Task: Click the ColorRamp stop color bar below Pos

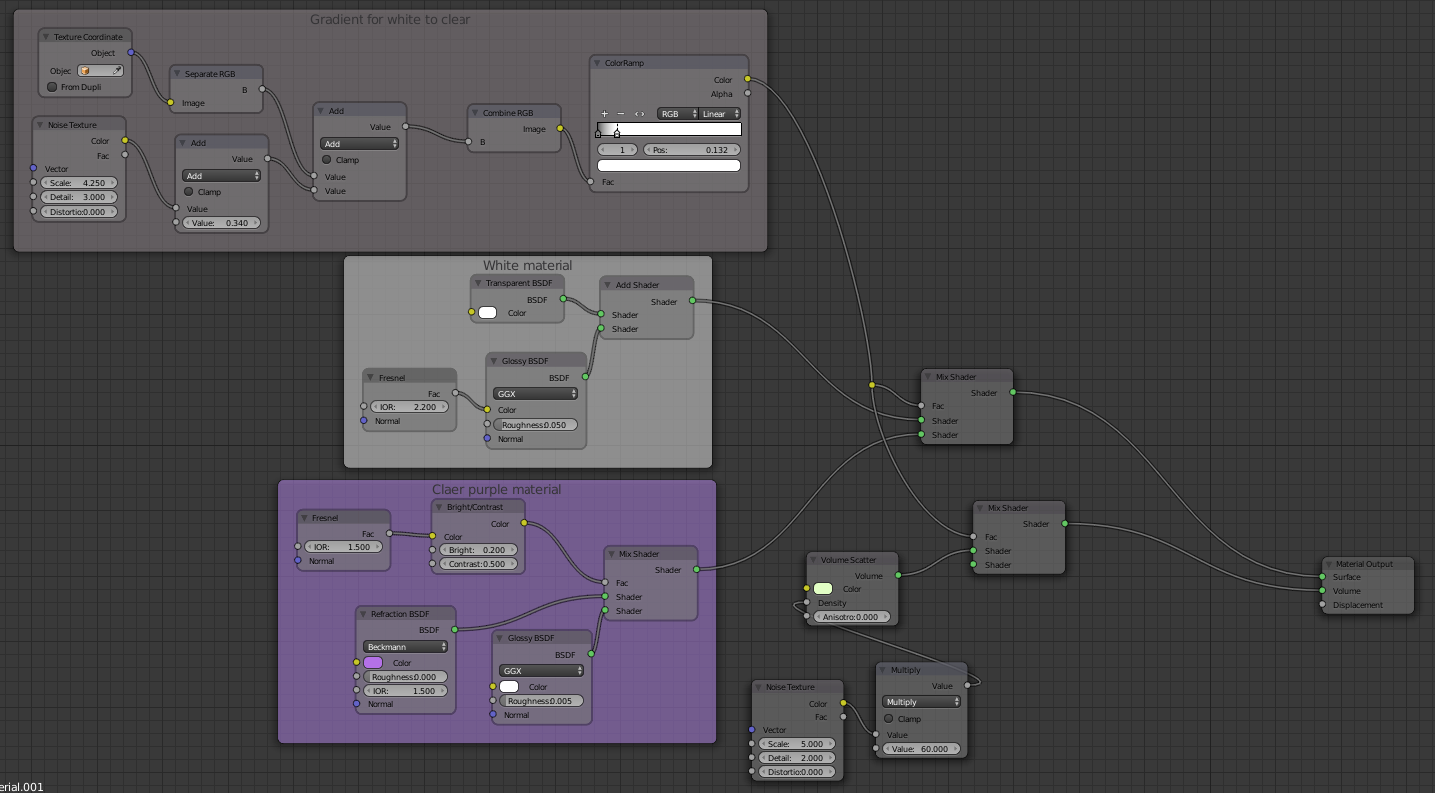Action: click(x=669, y=166)
